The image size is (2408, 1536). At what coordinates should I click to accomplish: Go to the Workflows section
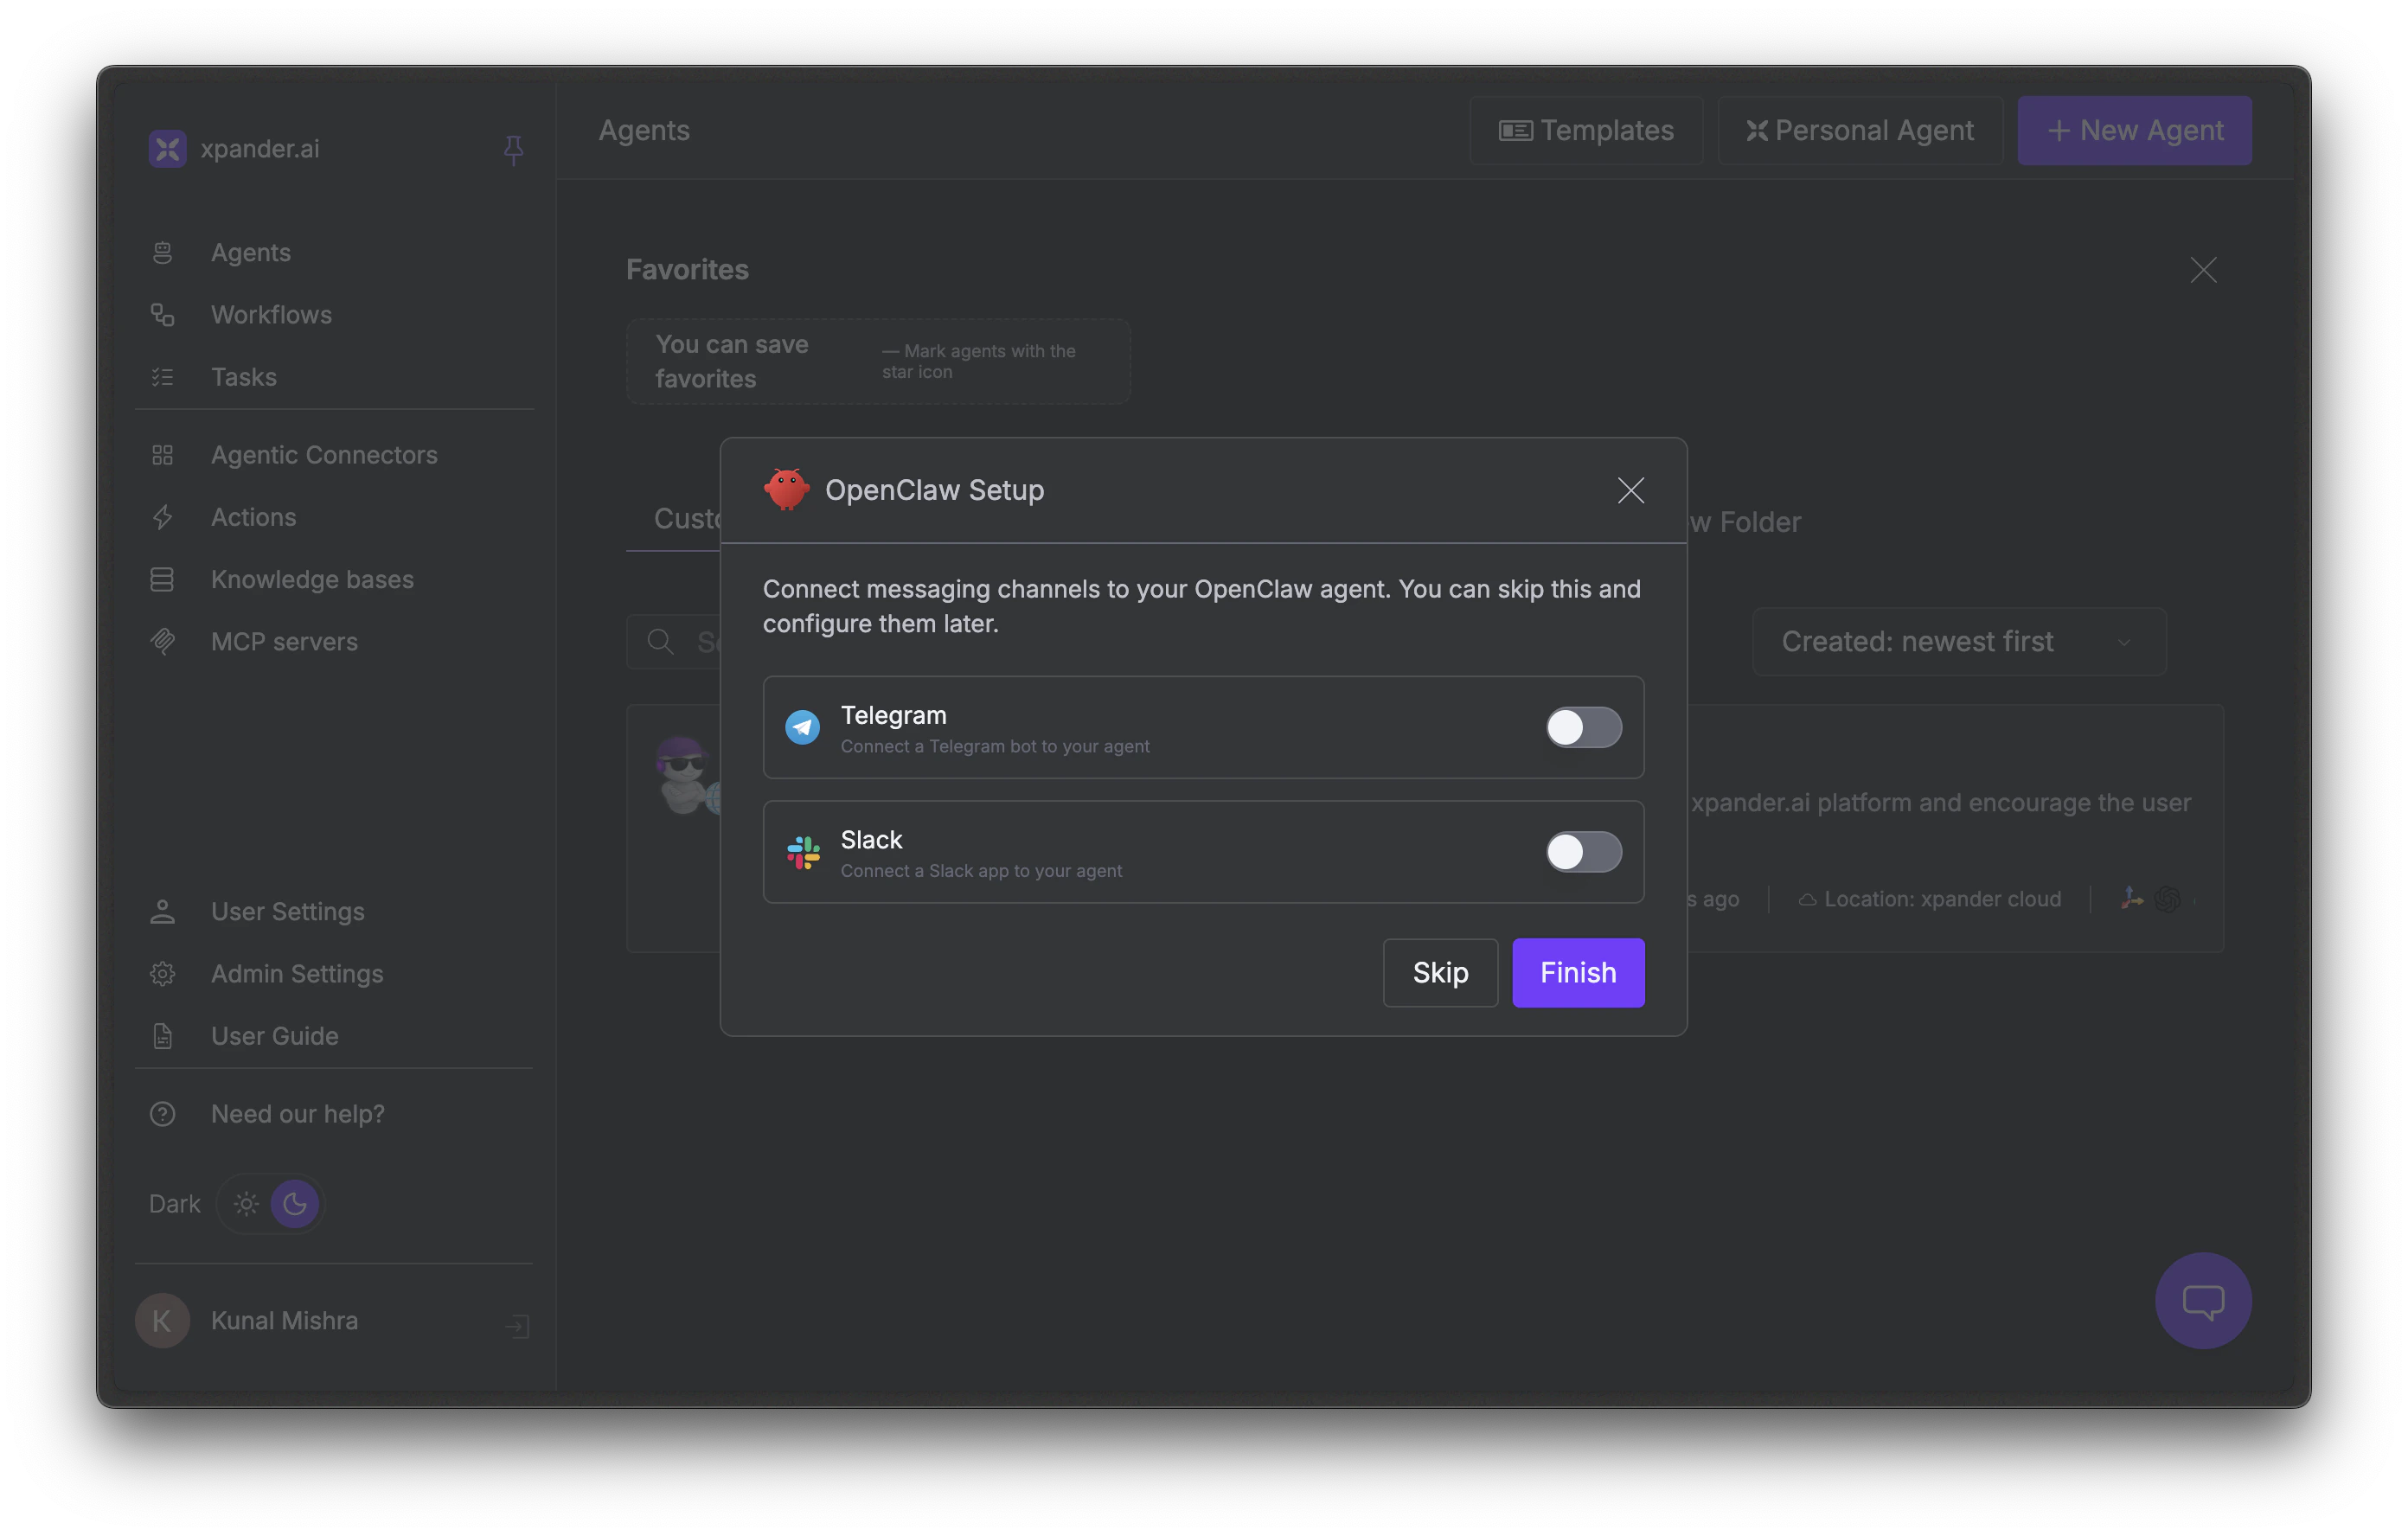pos(271,315)
